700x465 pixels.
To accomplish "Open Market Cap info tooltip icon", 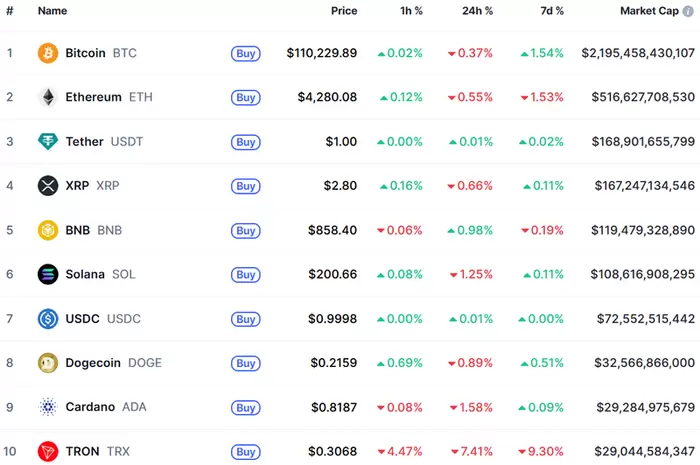I will [x=688, y=11].
